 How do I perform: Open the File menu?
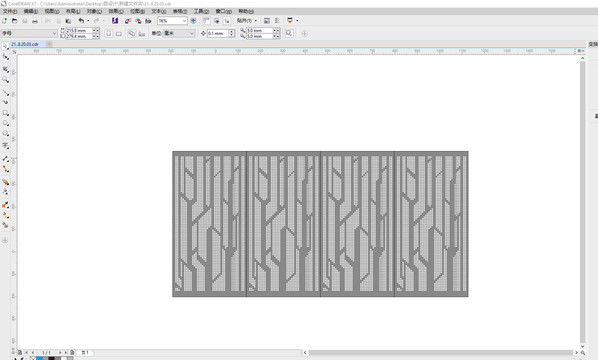(x=10, y=11)
